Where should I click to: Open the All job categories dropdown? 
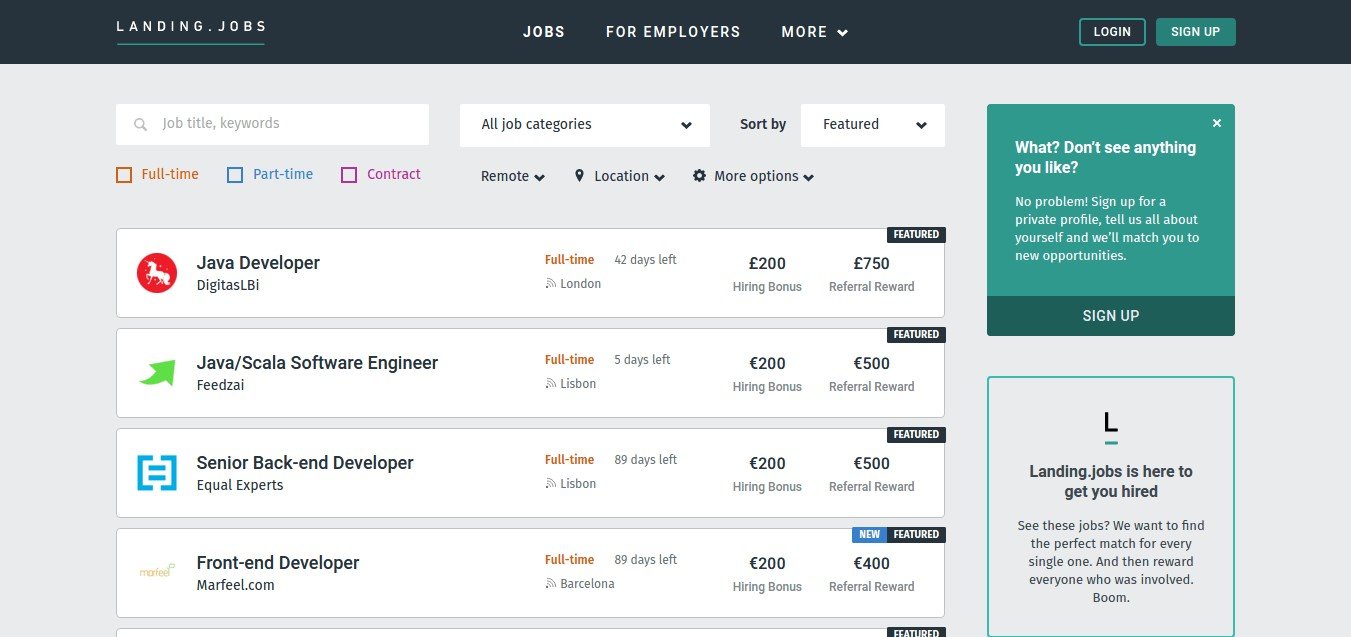(585, 125)
